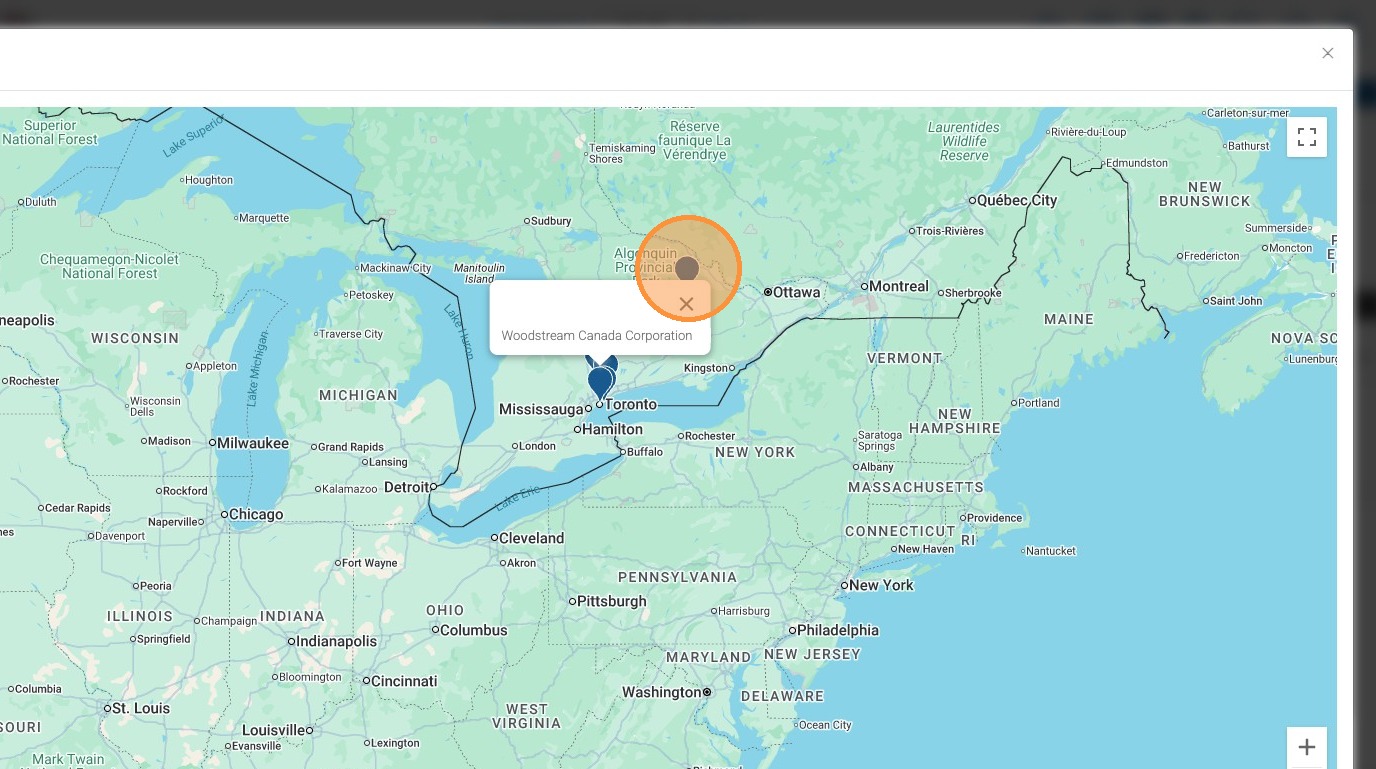Viewport: 1376px width, 769px height.
Task: Click the Manitoulin Island label
Action: [x=479, y=273]
